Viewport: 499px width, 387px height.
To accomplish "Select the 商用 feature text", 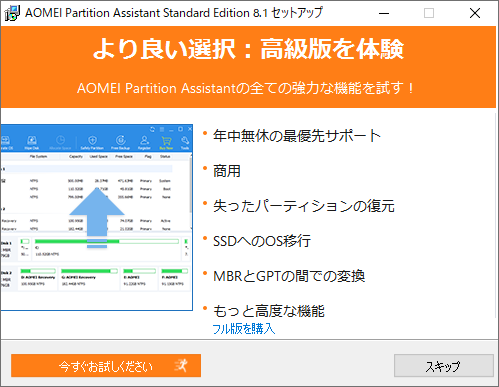I will click(227, 171).
